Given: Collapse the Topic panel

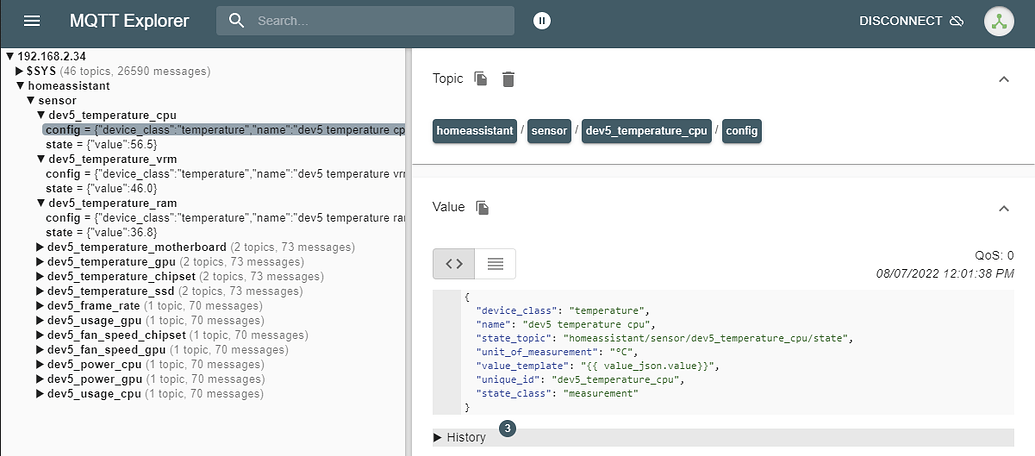Looking at the screenshot, I should pos(1004,79).
